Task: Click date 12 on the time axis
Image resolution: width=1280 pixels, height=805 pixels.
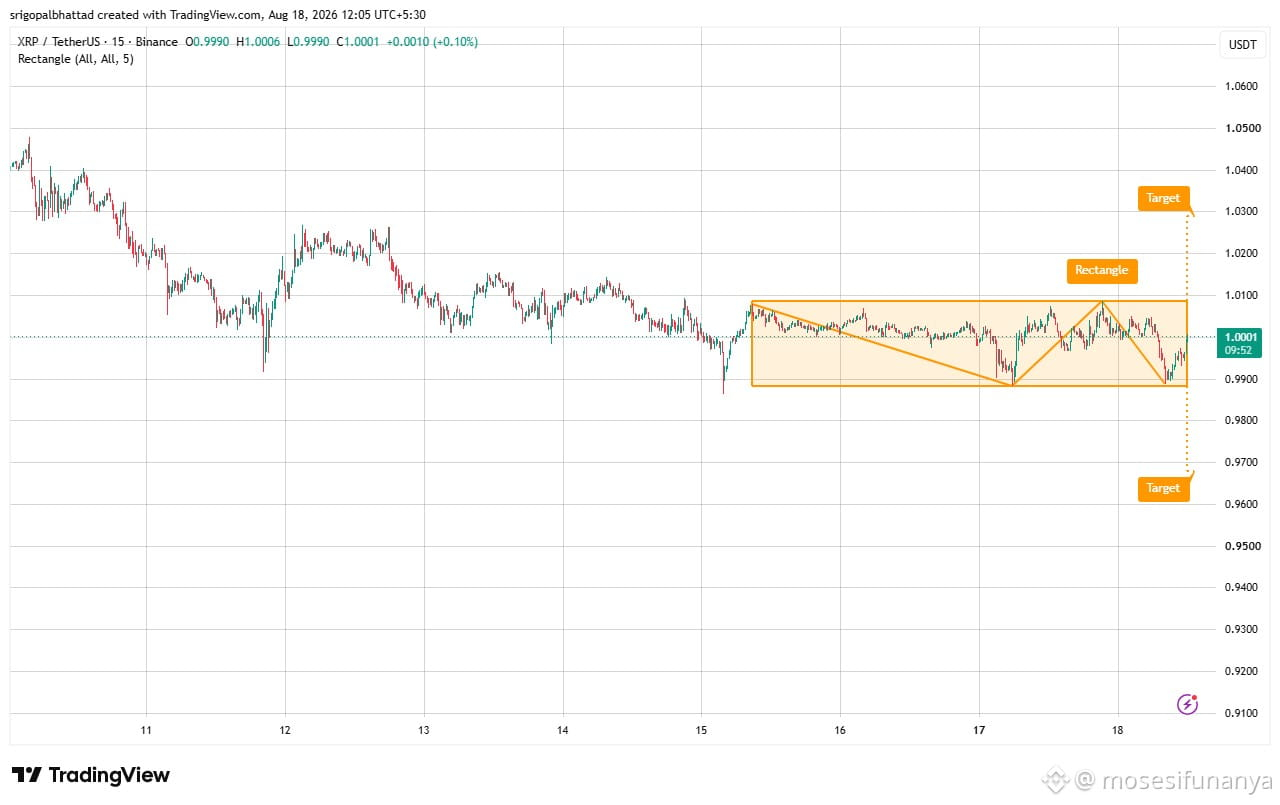Action: [285, 730]
